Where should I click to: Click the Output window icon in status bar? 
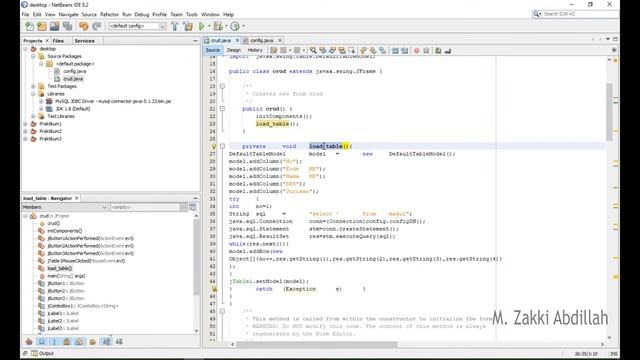pos(34,353)
